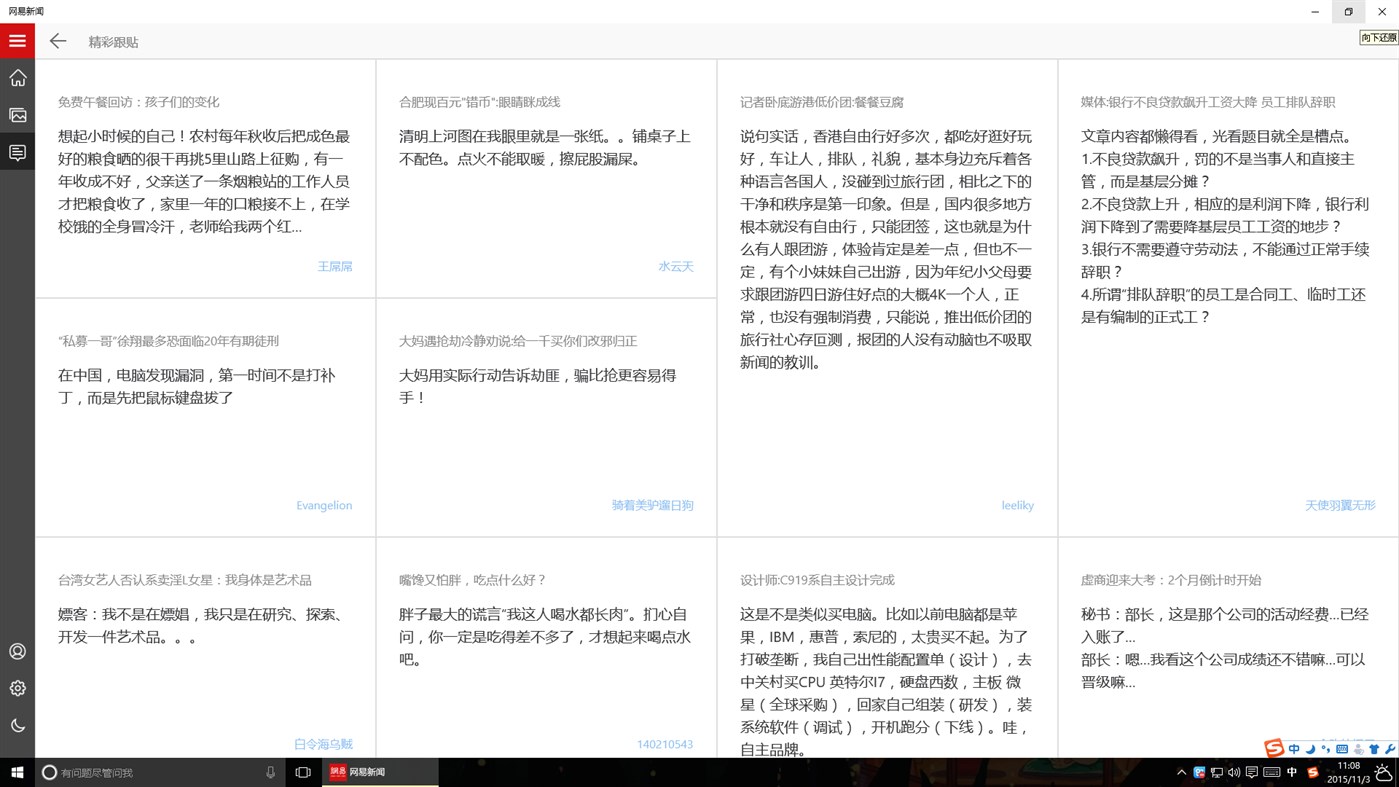Toggle the 中 IME indicator in taskbar

1291,771
